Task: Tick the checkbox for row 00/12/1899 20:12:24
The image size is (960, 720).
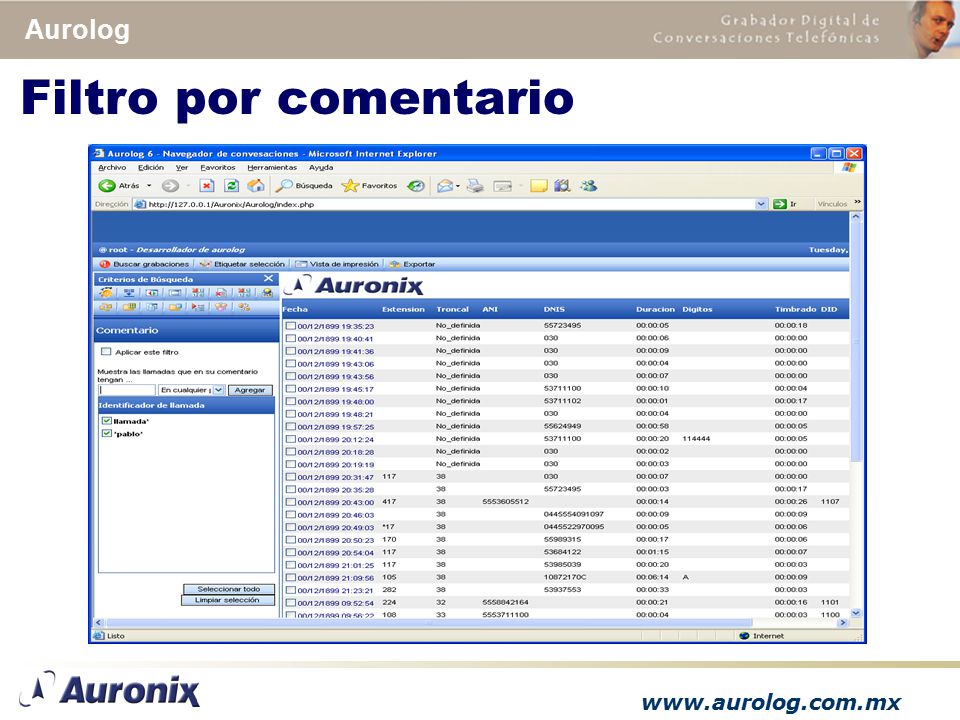Action: (x=291, y=439)
